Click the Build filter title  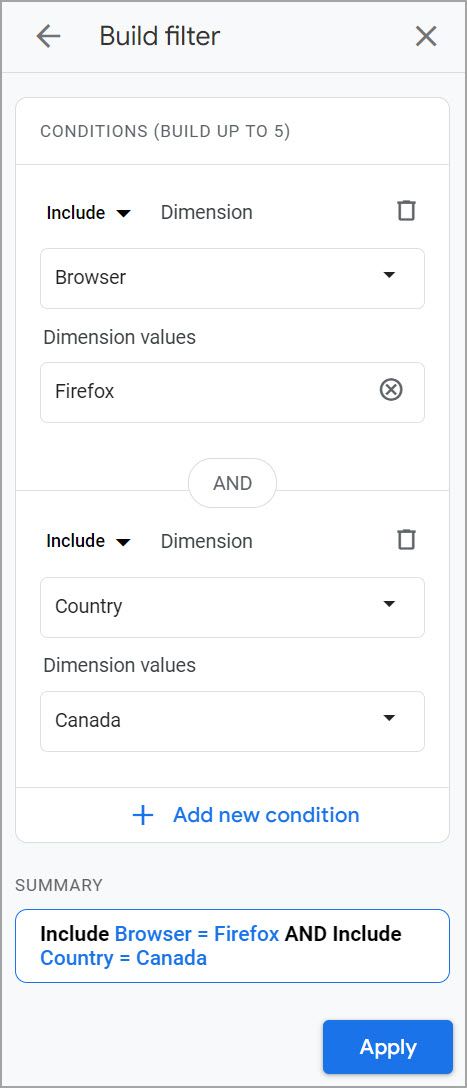click(160, 36)
